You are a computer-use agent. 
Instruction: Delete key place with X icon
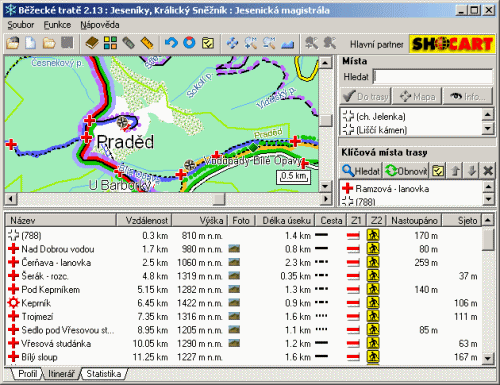click(488, 171)
